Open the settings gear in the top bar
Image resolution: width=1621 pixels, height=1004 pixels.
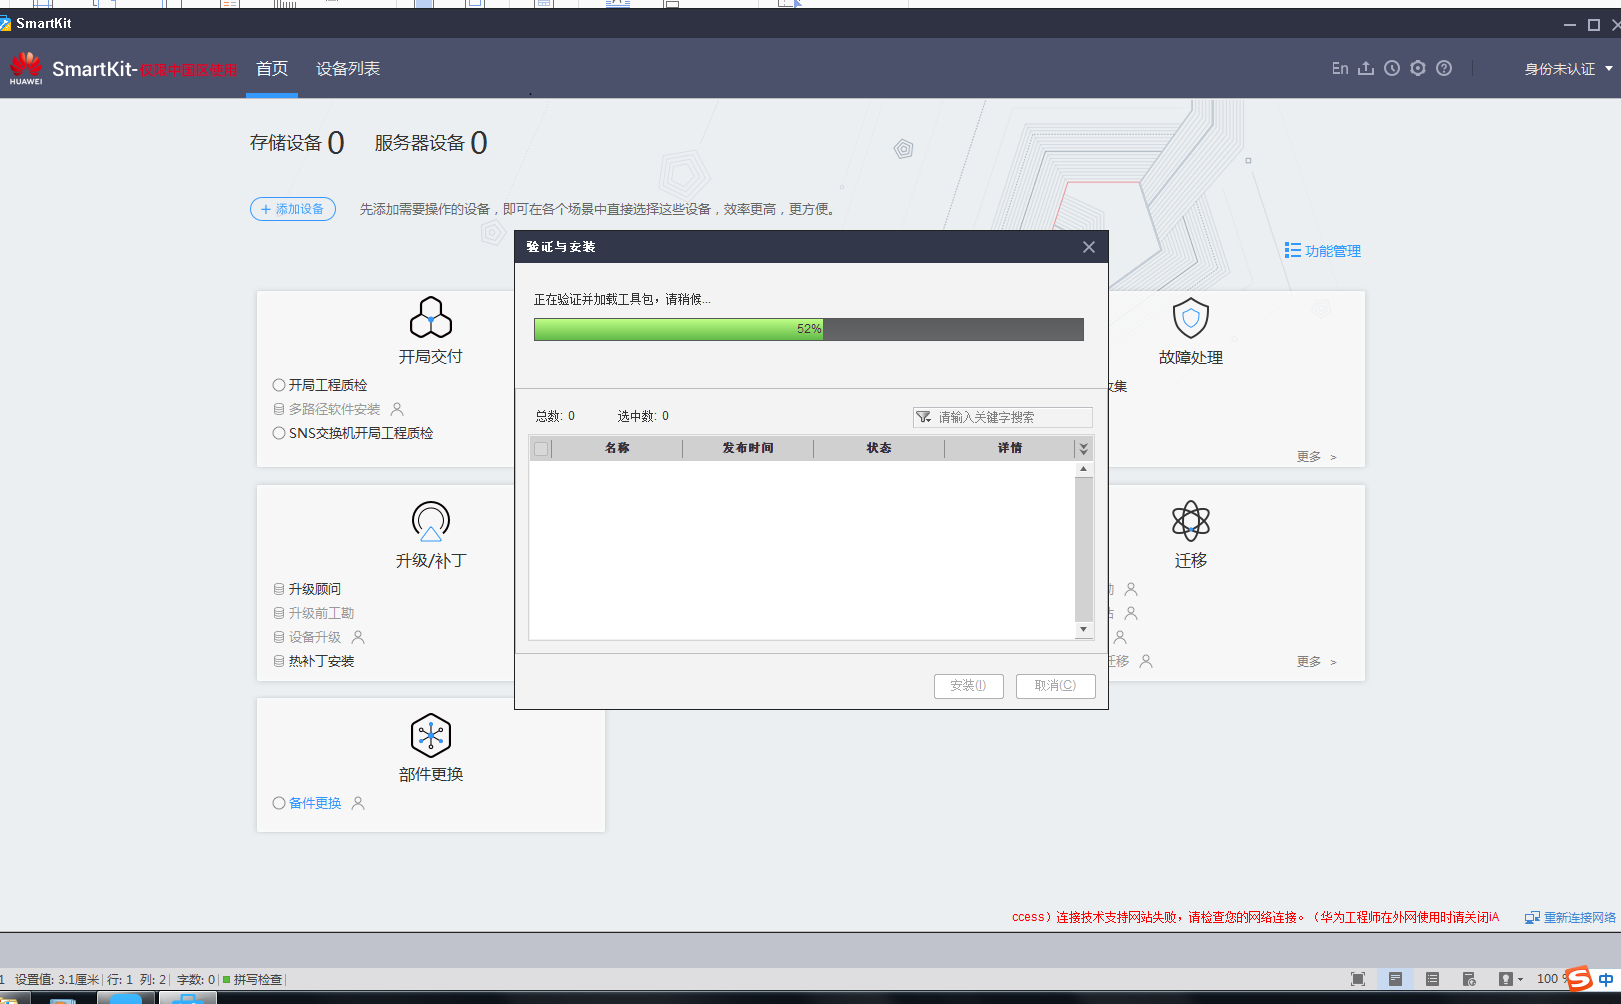pos(1417,68)
